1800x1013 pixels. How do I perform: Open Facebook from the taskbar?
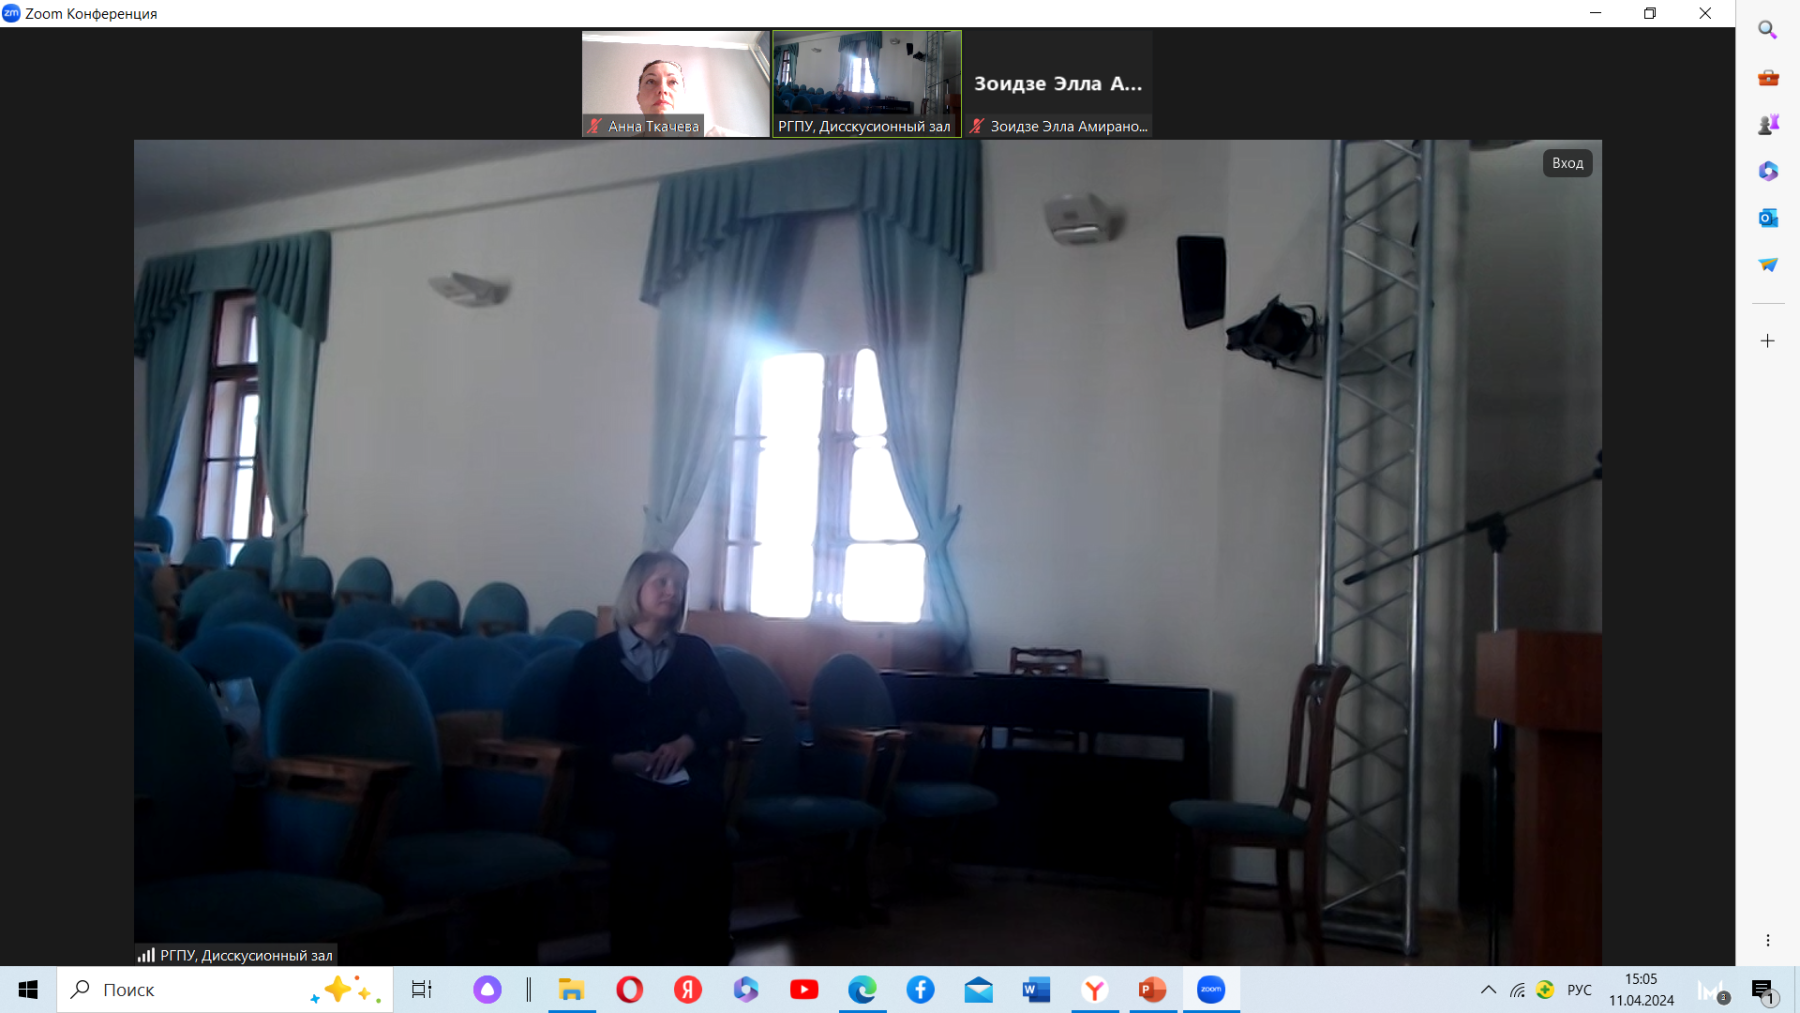pos(920,990)
